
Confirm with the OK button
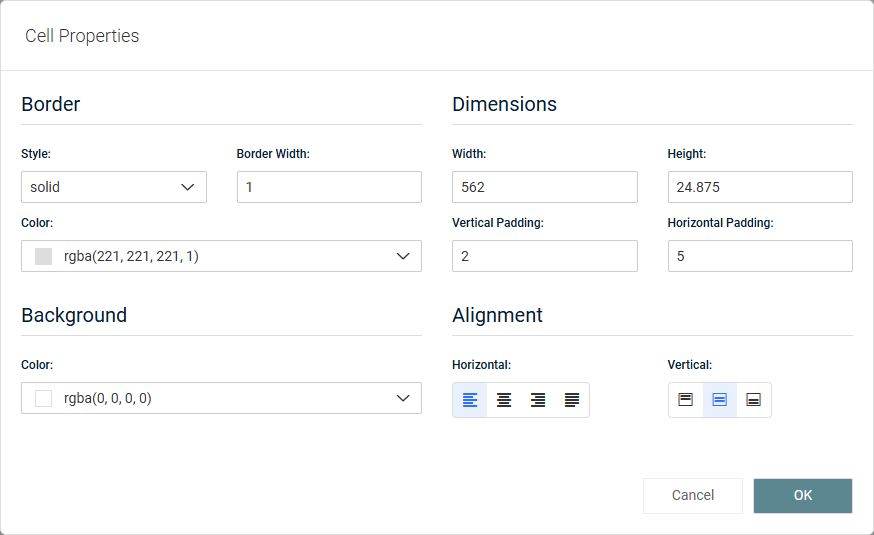tap(803, 495)
